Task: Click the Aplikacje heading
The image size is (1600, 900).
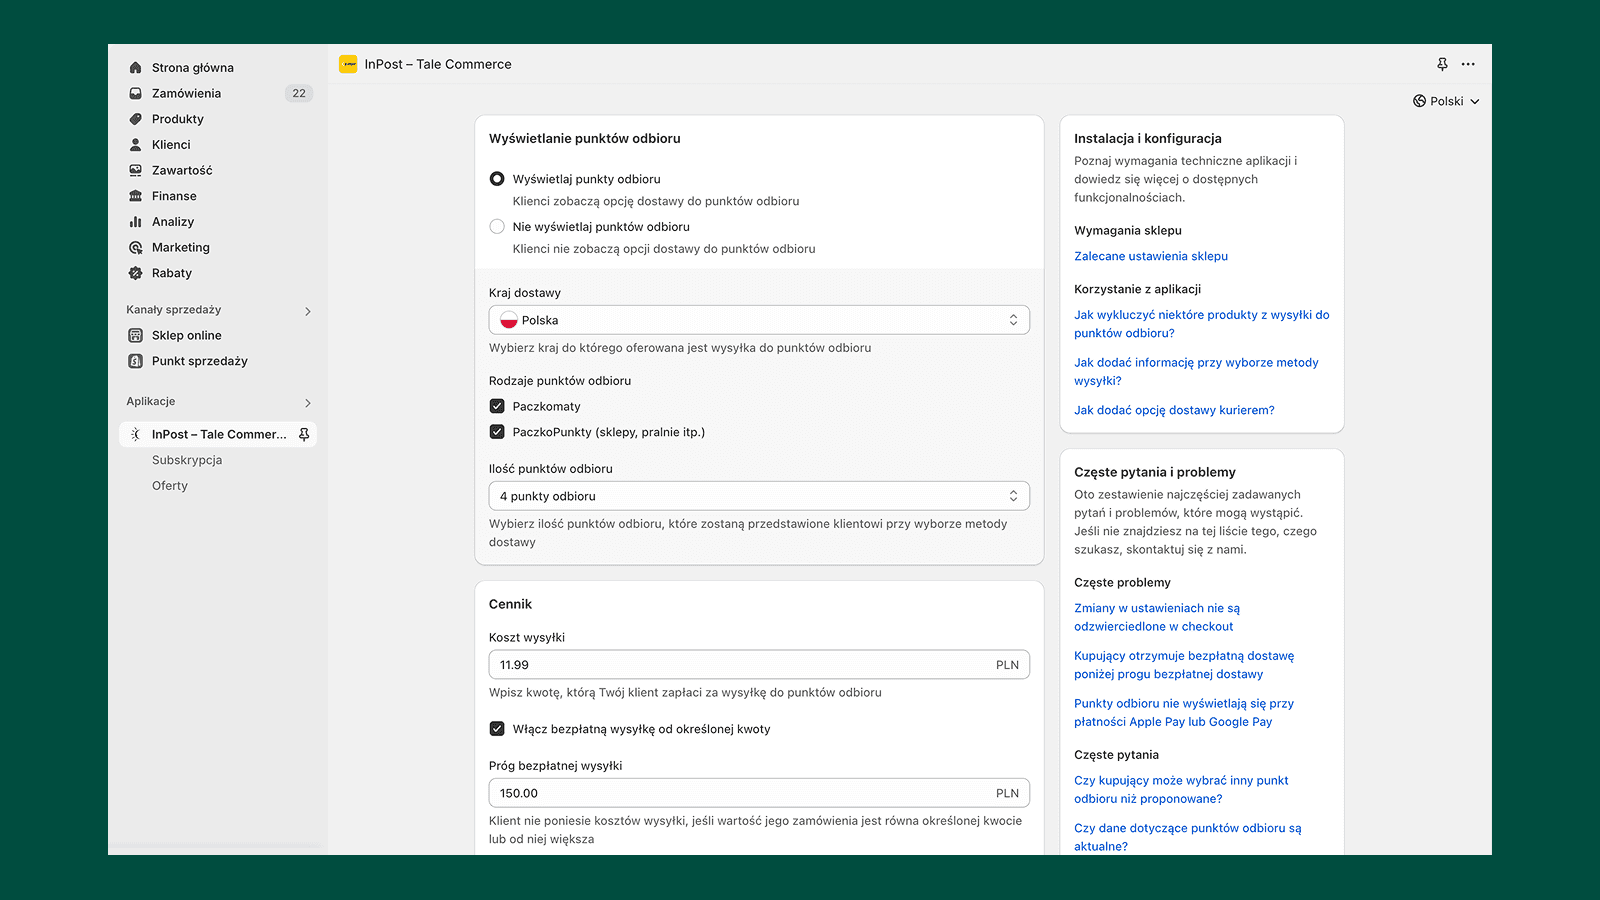Action: 151,402
